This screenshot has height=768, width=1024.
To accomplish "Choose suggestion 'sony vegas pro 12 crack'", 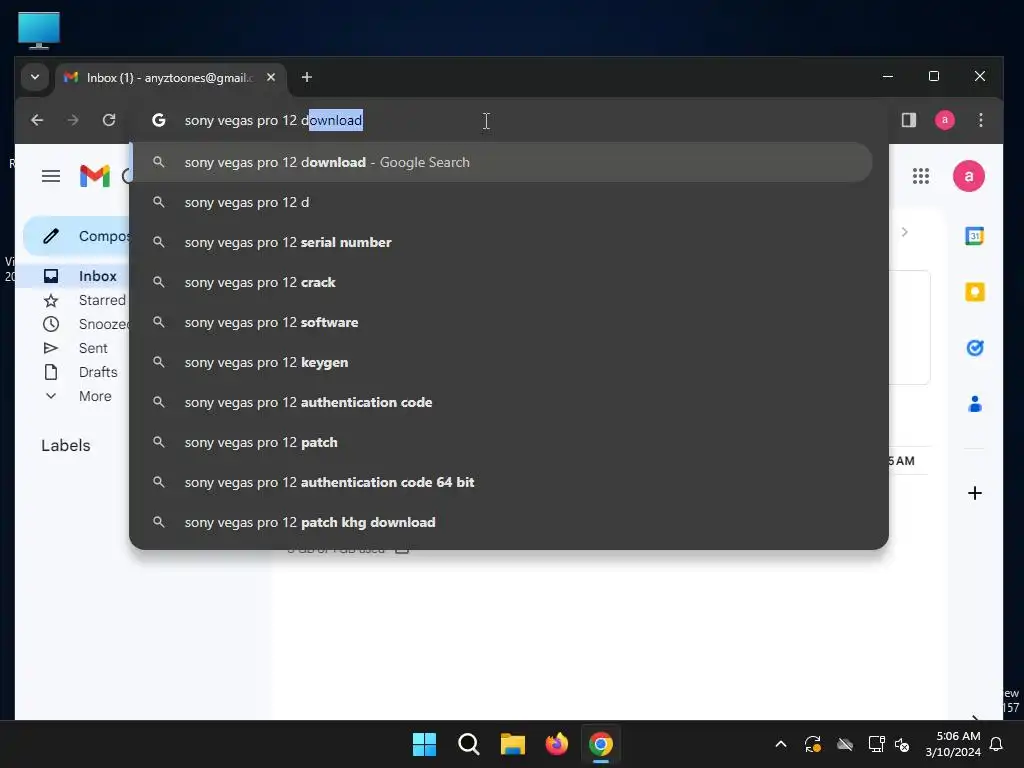I will coord(502,282).
